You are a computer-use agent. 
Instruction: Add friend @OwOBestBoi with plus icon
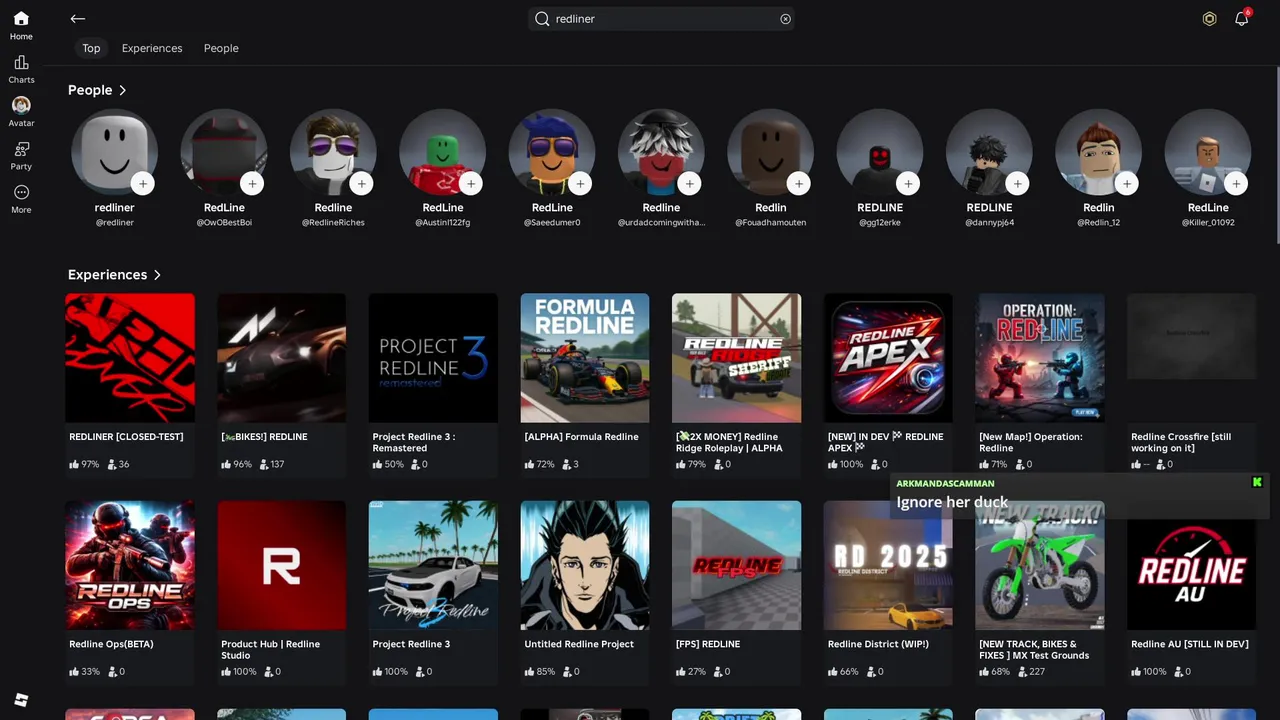click(x=252, y=184)
